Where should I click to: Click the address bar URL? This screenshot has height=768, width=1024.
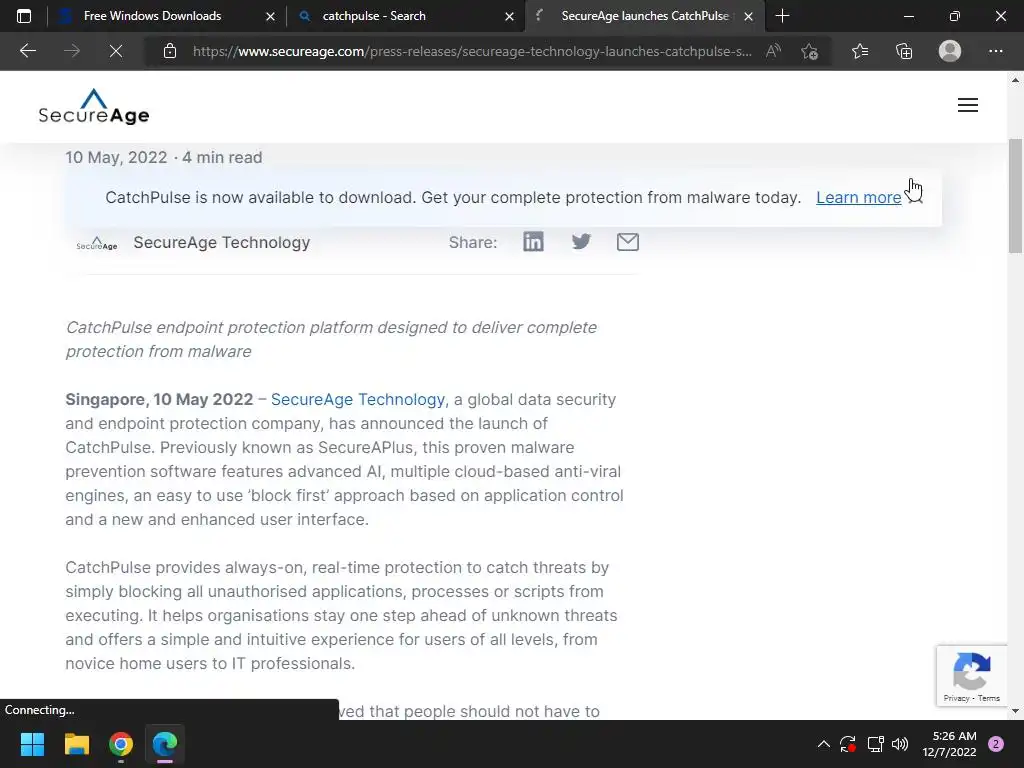pyautogui.click(x=472, y=52)
